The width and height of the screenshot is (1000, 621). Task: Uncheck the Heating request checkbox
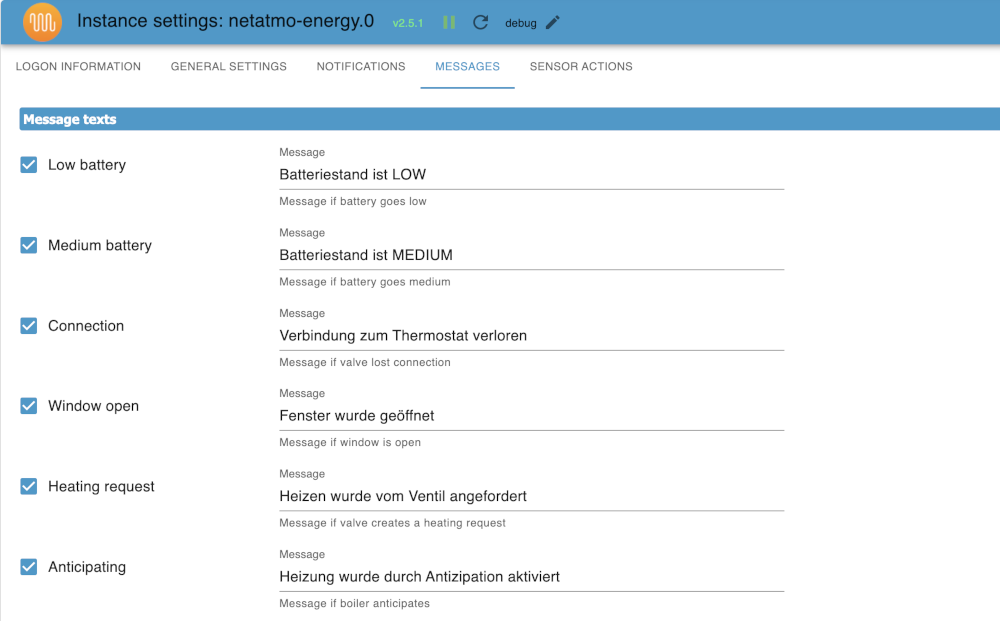(x=29, y=486)
